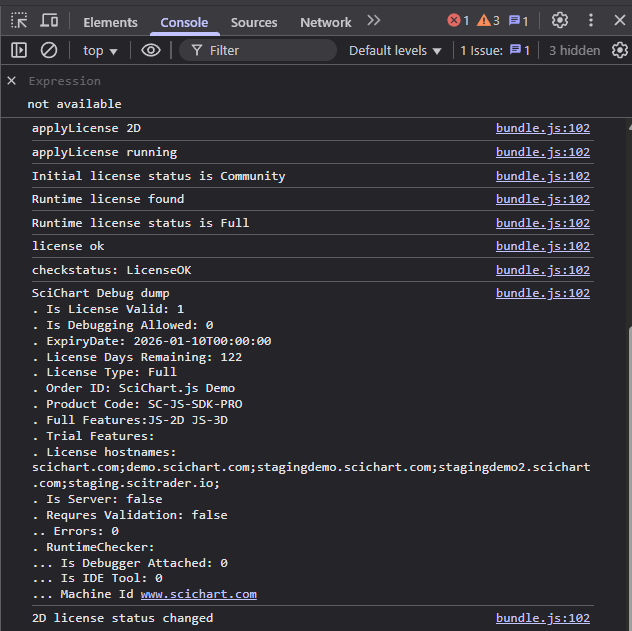Switch to the Elements tab
Screen dimensions: 632x631
coord(110,23)
